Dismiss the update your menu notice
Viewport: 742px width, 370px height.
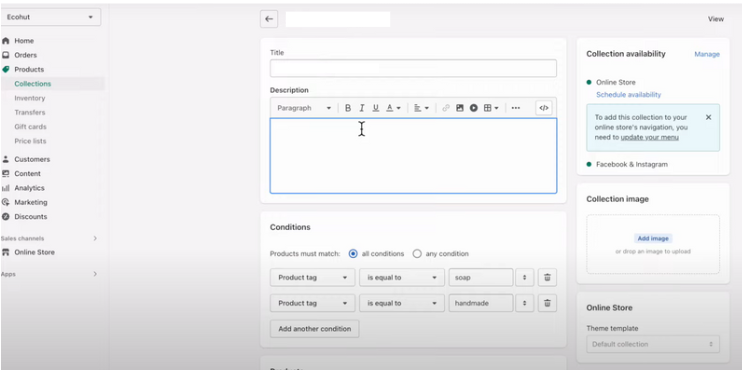pyautogui.click(x=708, y=117)
